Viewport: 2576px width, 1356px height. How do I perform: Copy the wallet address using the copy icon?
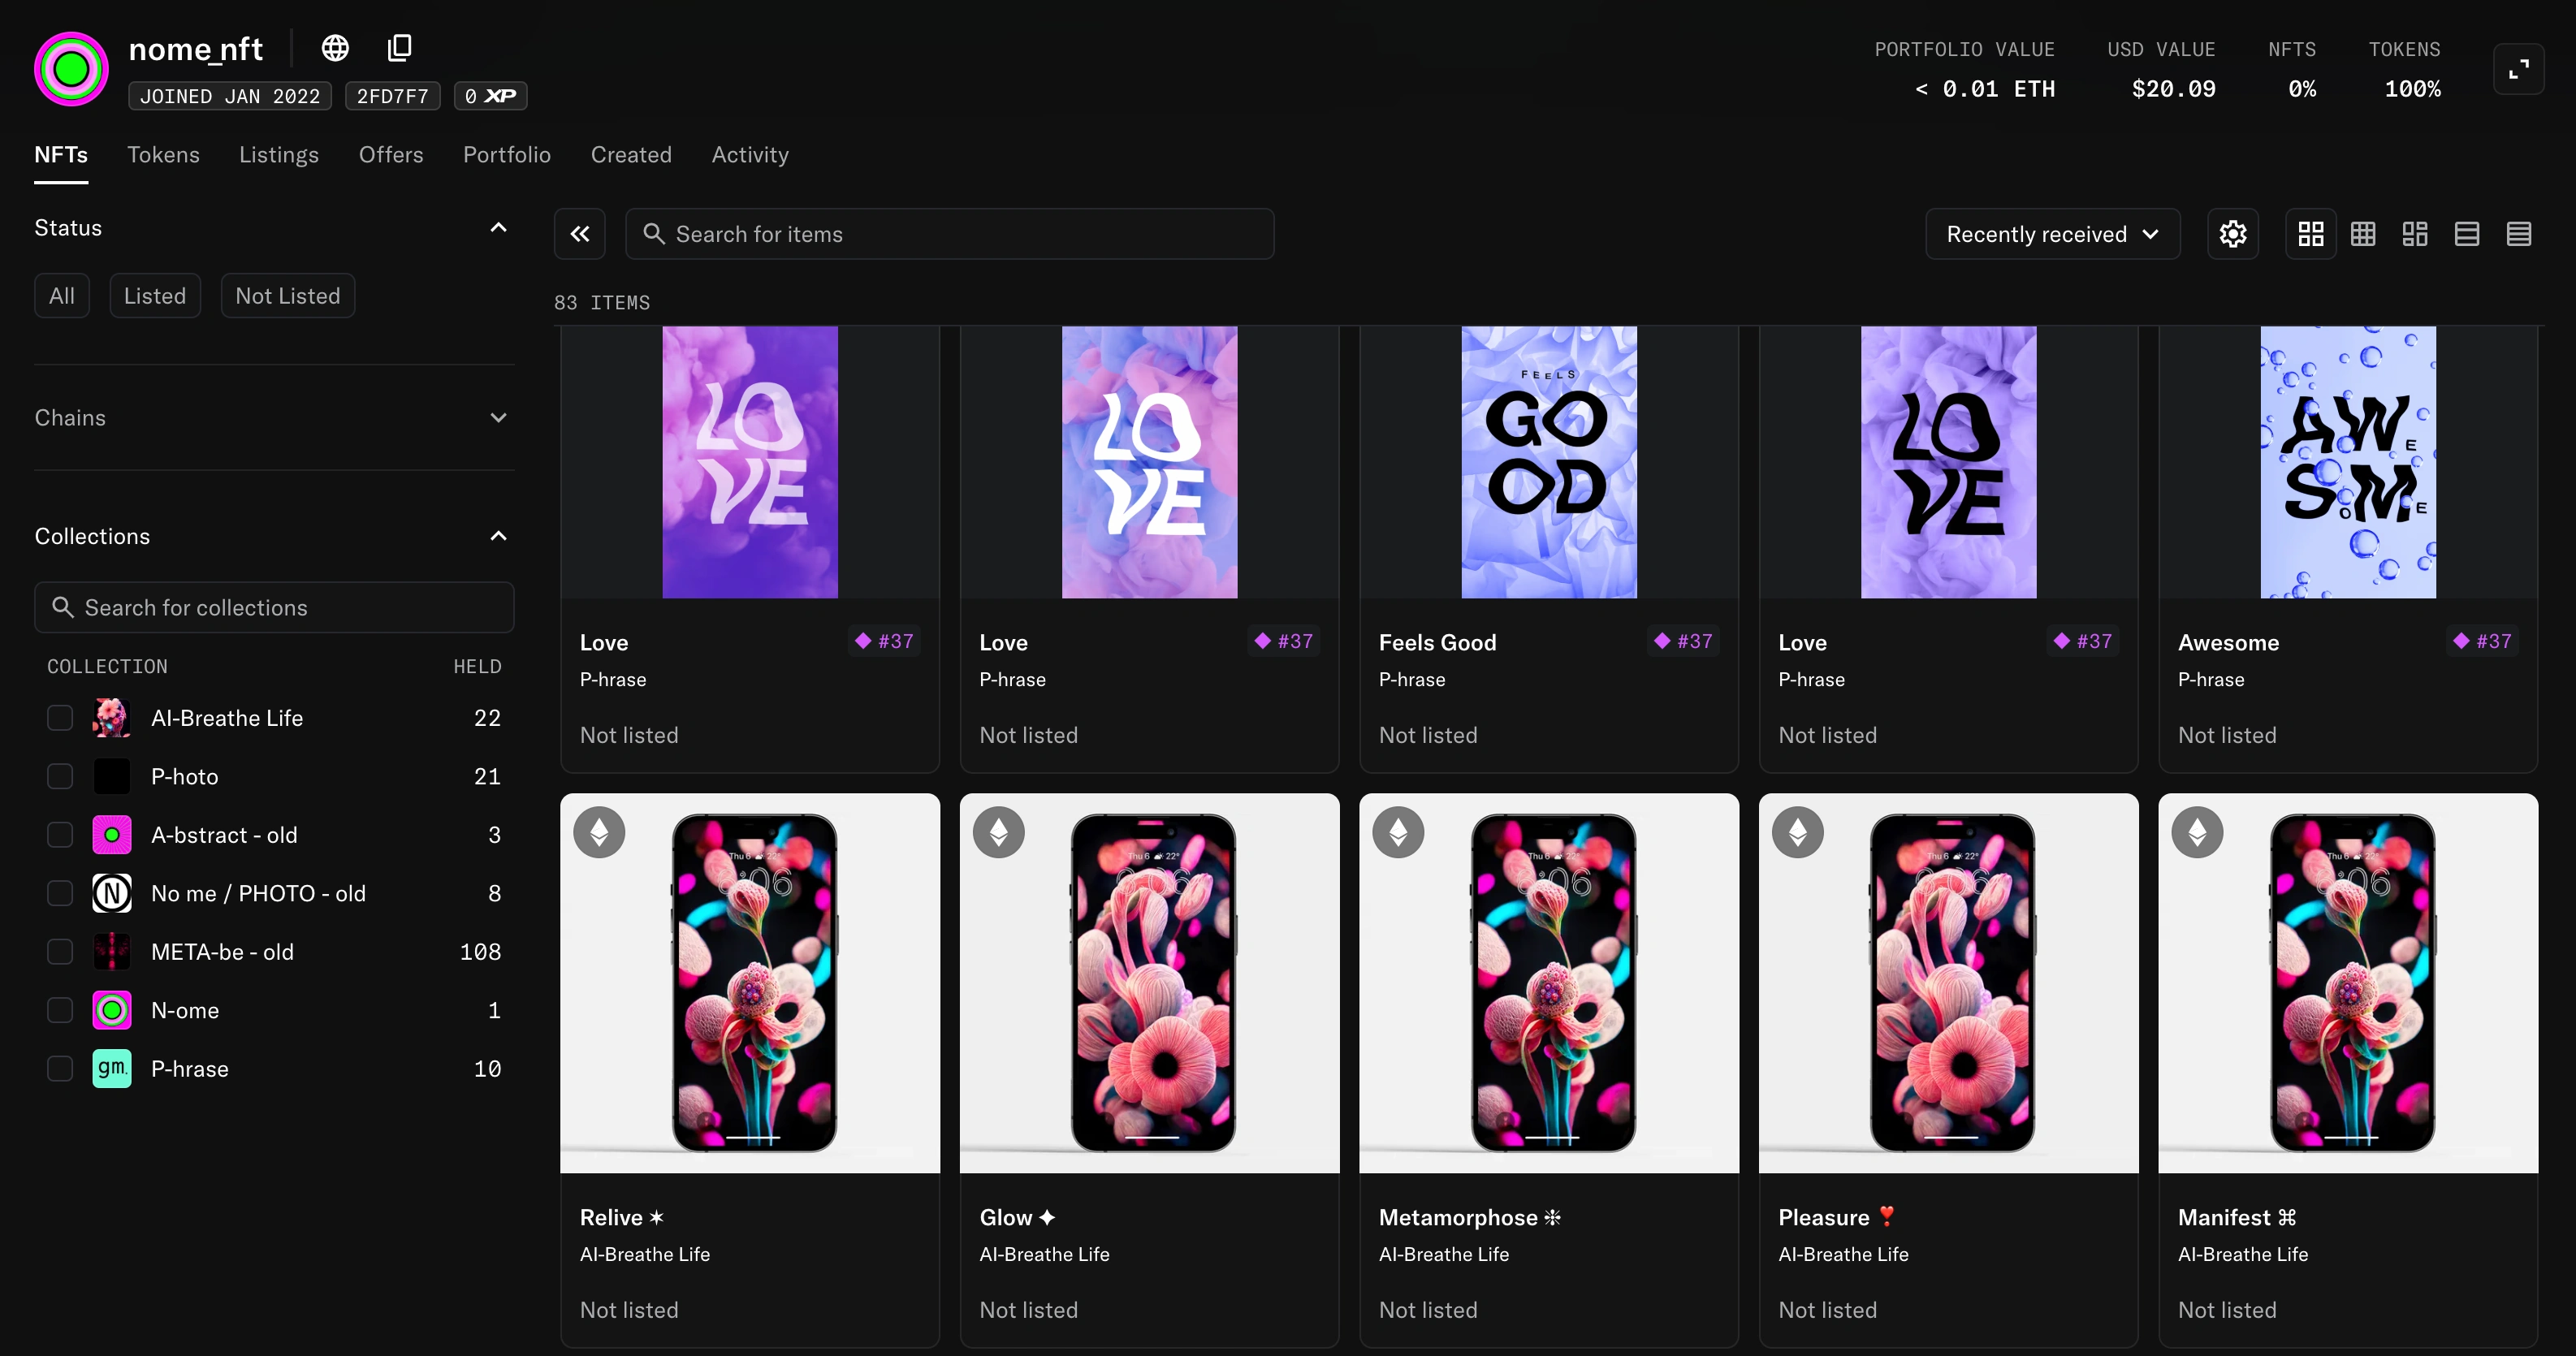pos(399,47)
